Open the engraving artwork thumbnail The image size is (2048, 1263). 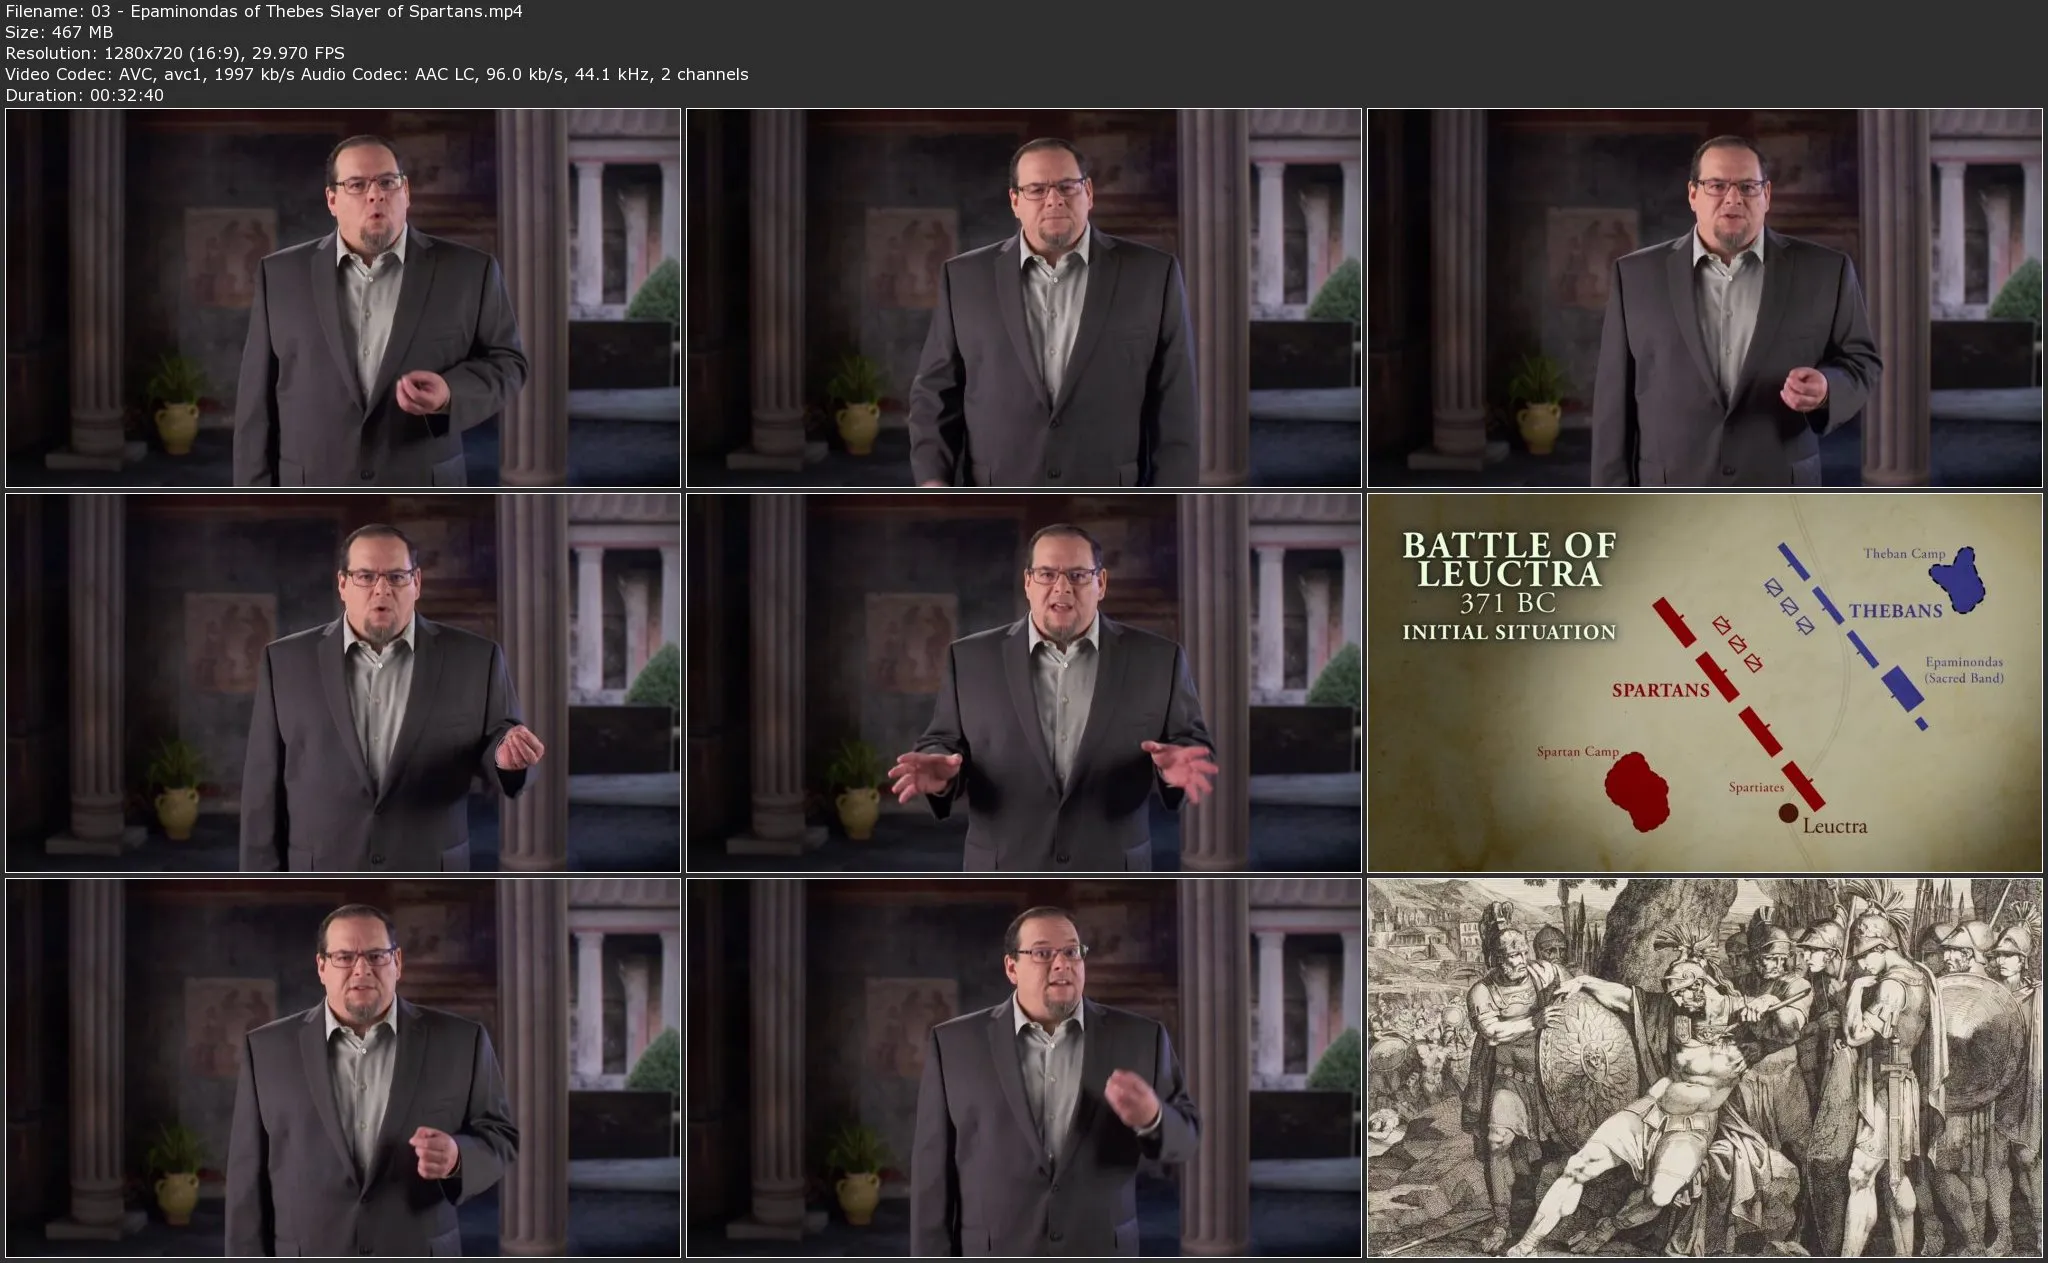point(1704,1067)
